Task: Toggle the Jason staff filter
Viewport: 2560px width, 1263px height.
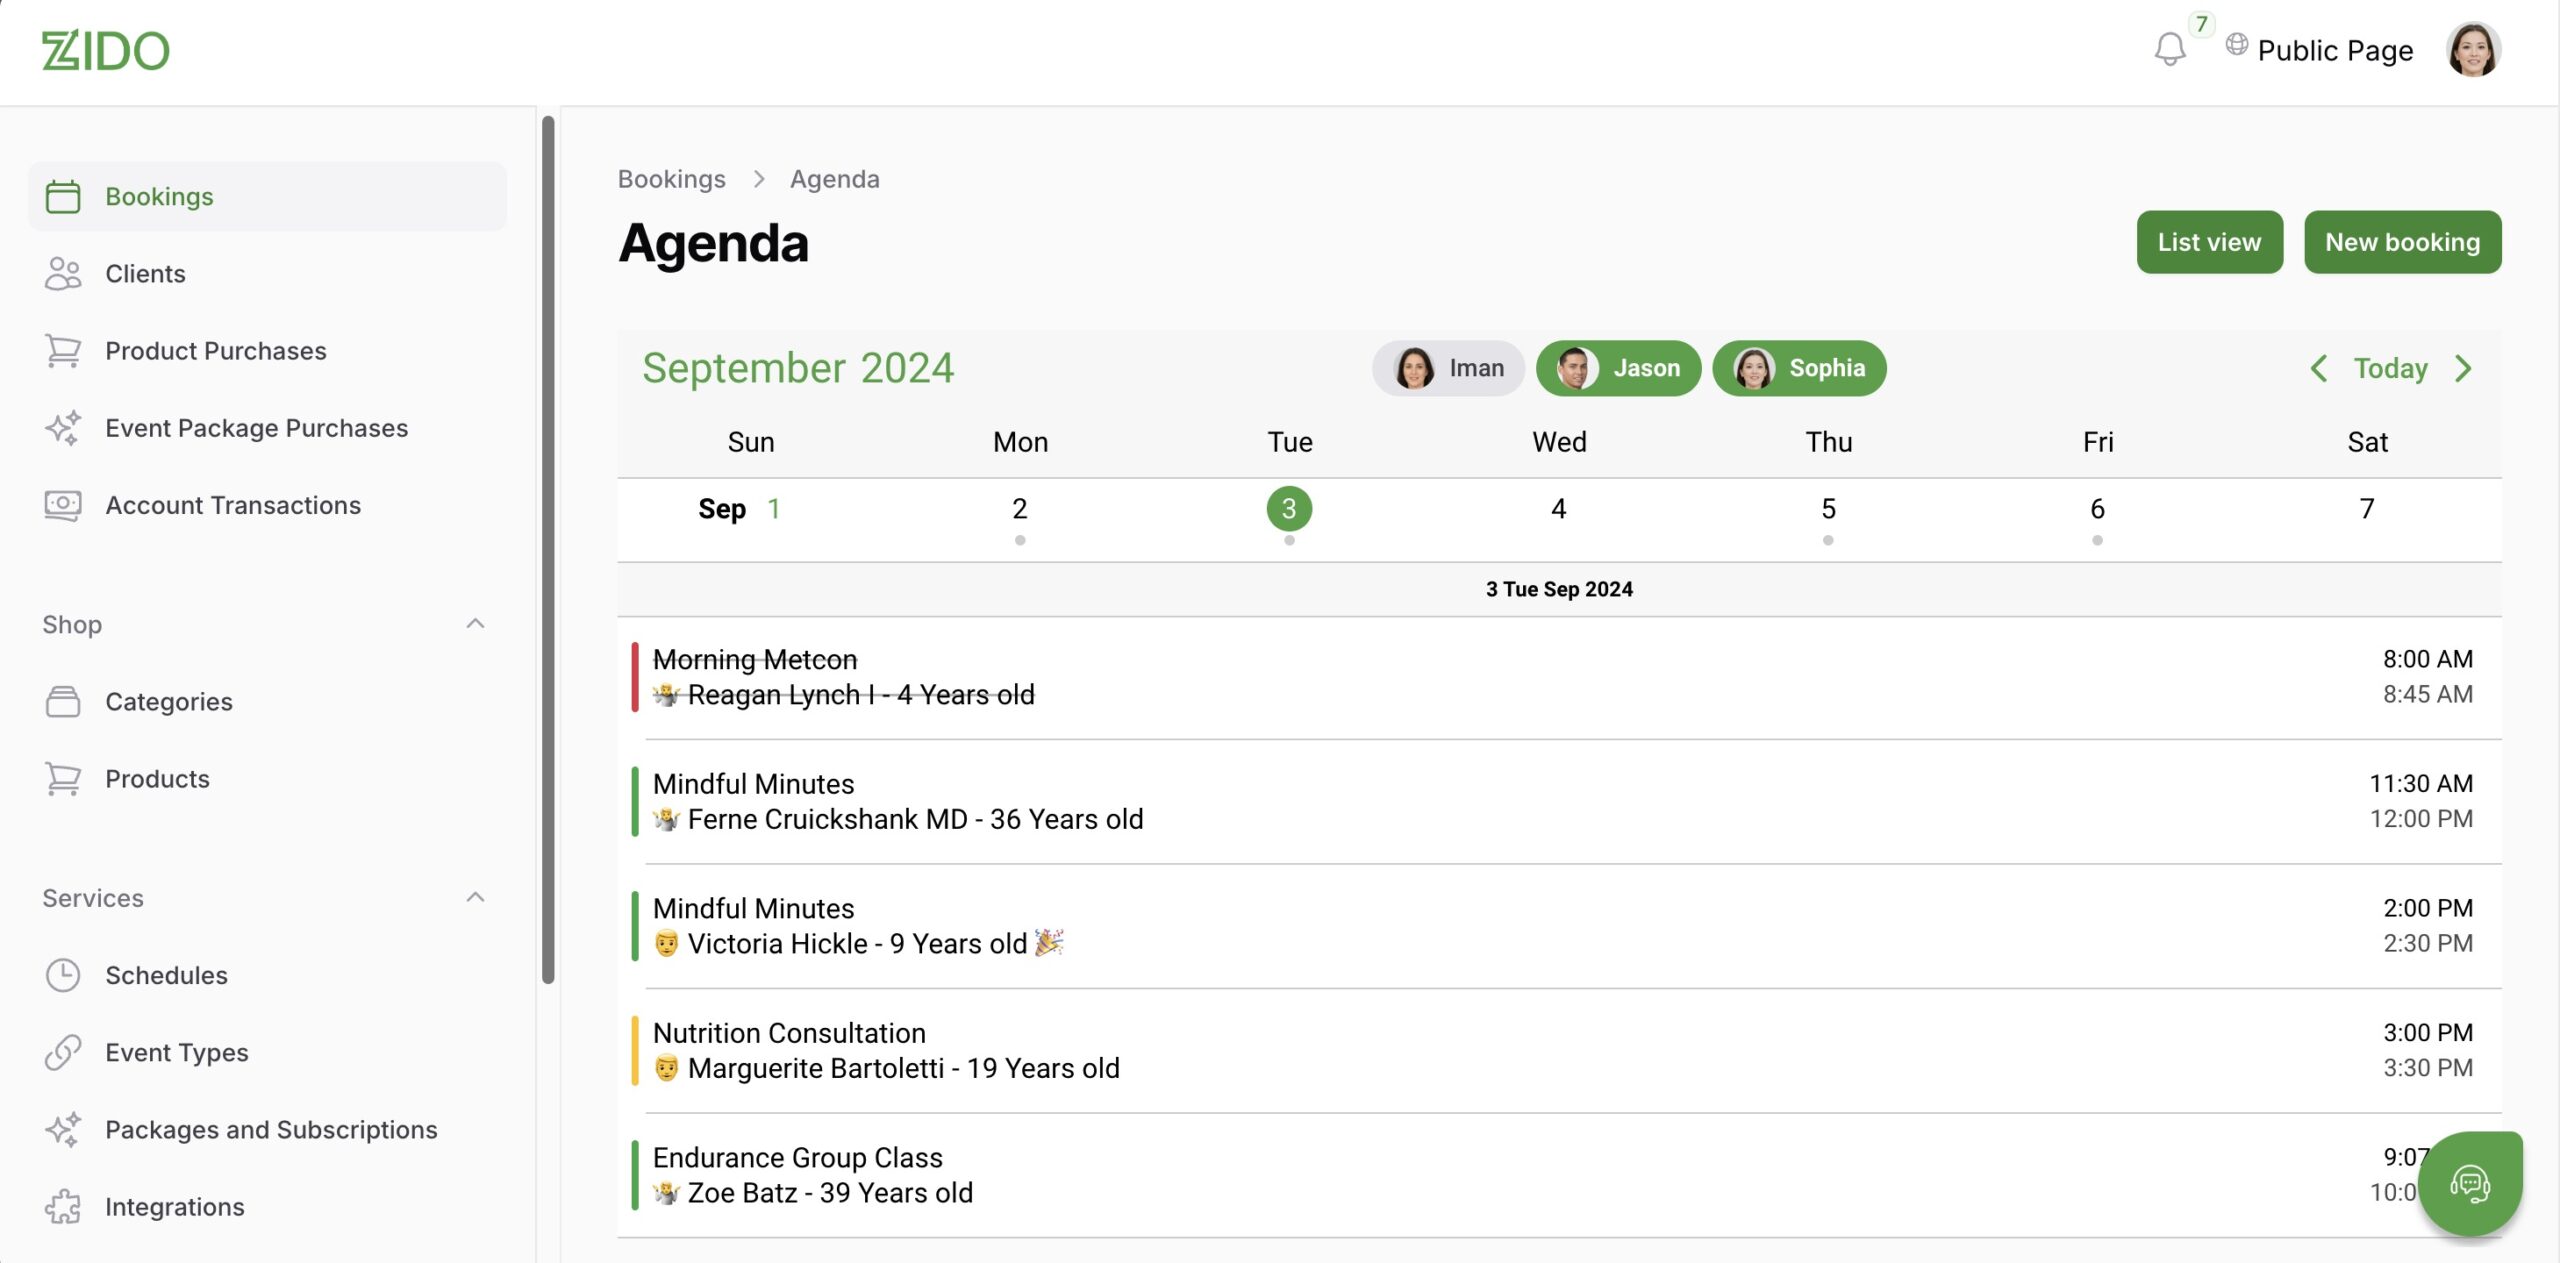Action: click(1618, 368)
